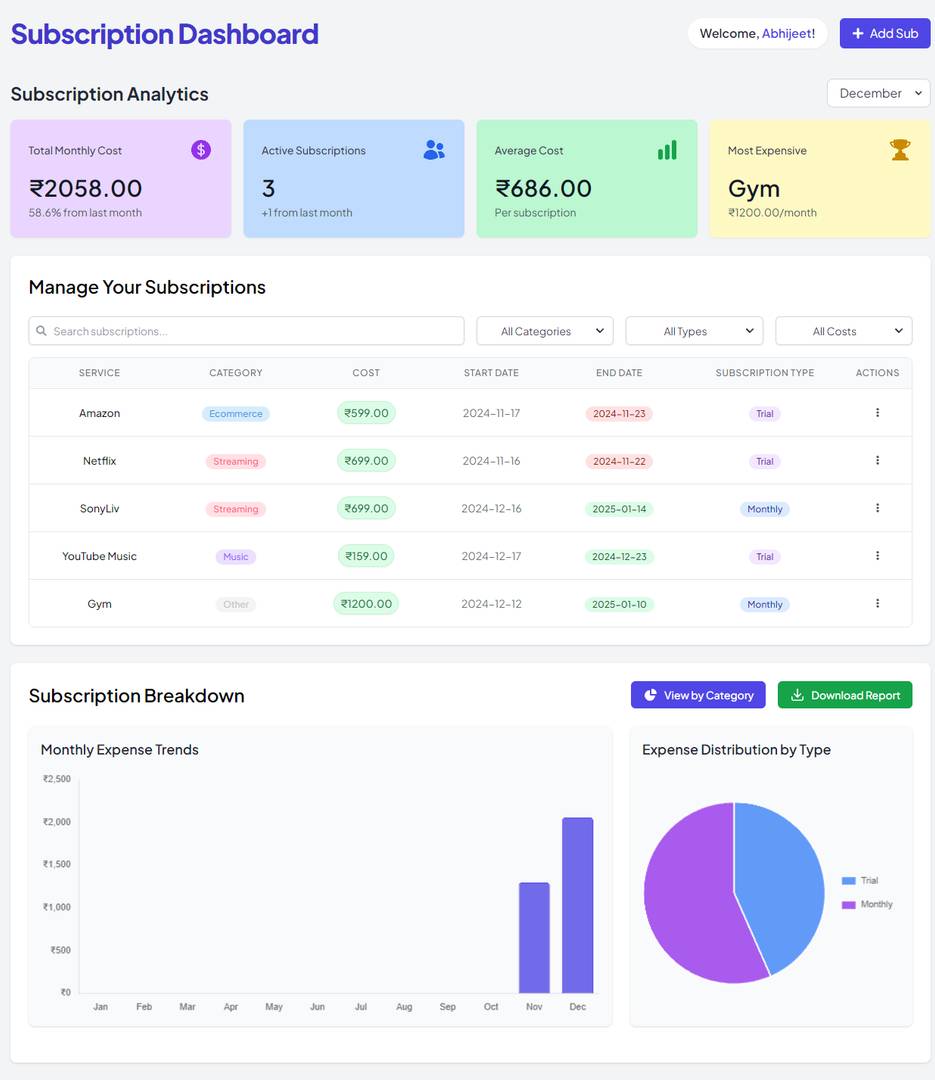This screenshot has height=1080, width=935.
Task: Toggle the Monthly dataset in the pie legend
Action: pyautogui.click(x=865, y=904)
